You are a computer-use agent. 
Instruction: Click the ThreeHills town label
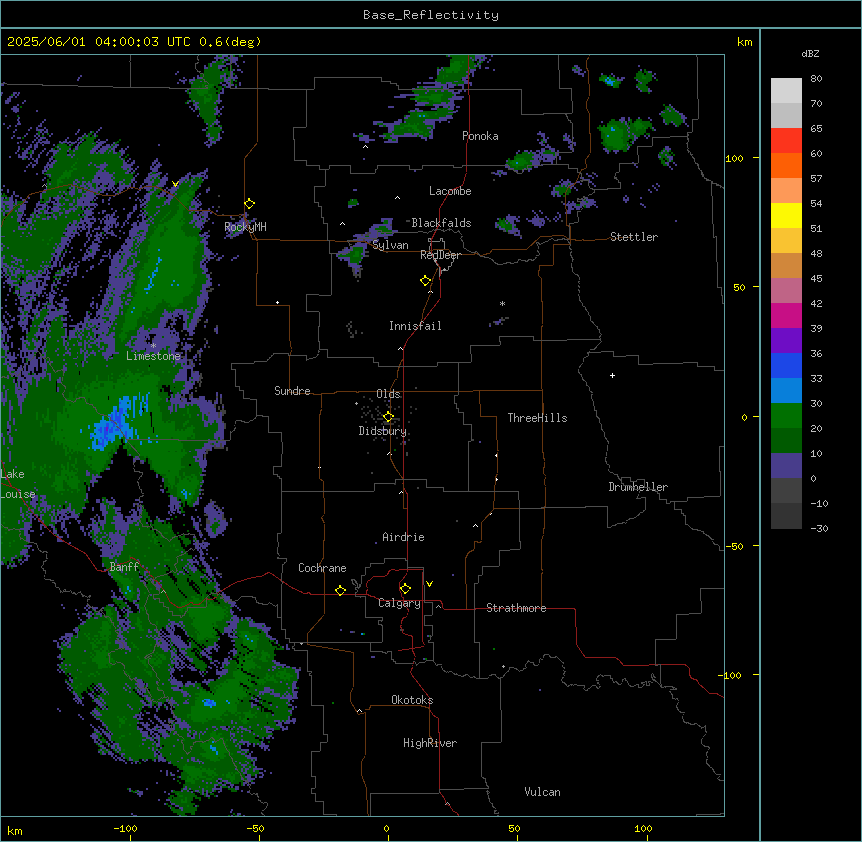point(538,418)
